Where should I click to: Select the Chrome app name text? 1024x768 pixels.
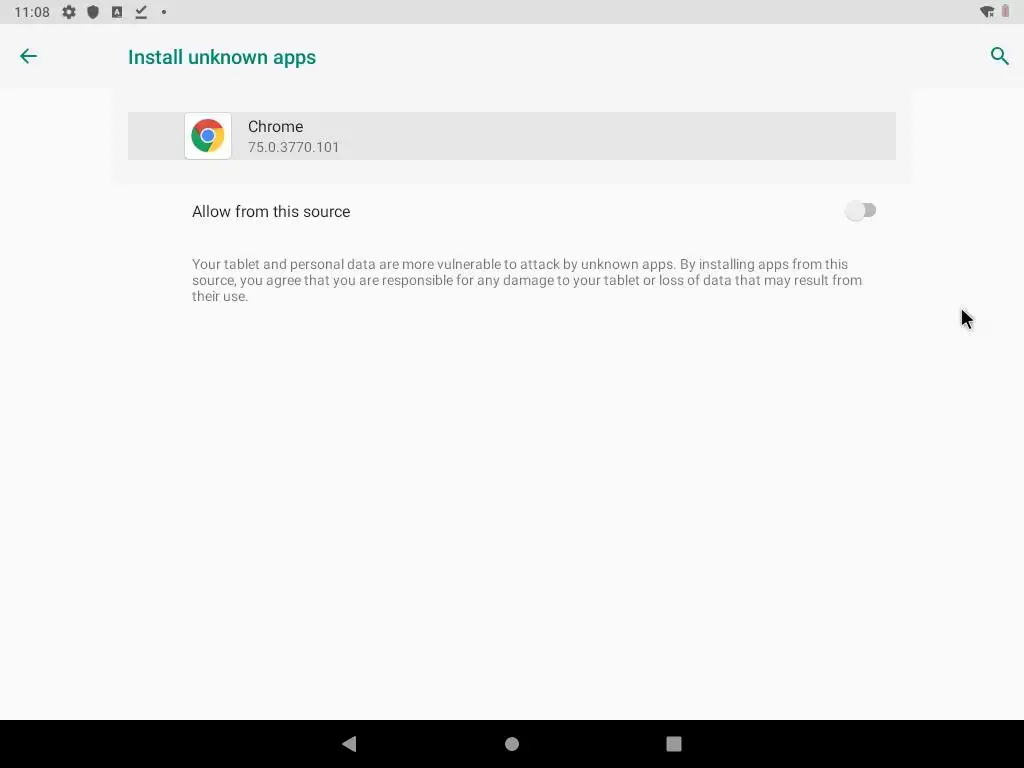click(x=276, y=127)
